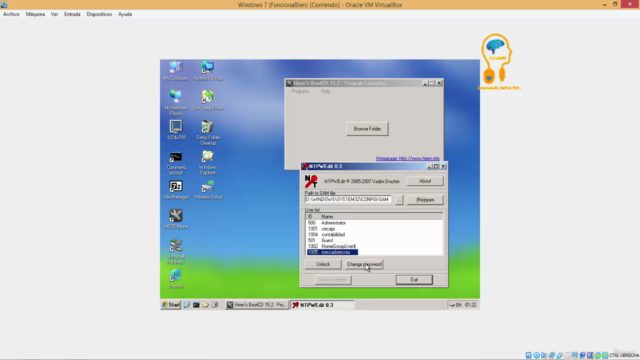Click the internet quick launch icon in taskbar
Screen dimensions: 640x360
coord(187,305)
